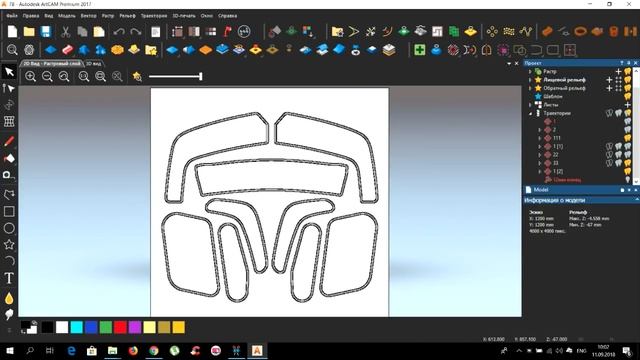Open Firefox from the taskbar
This screenshot has width=640, height=360.
133,351
